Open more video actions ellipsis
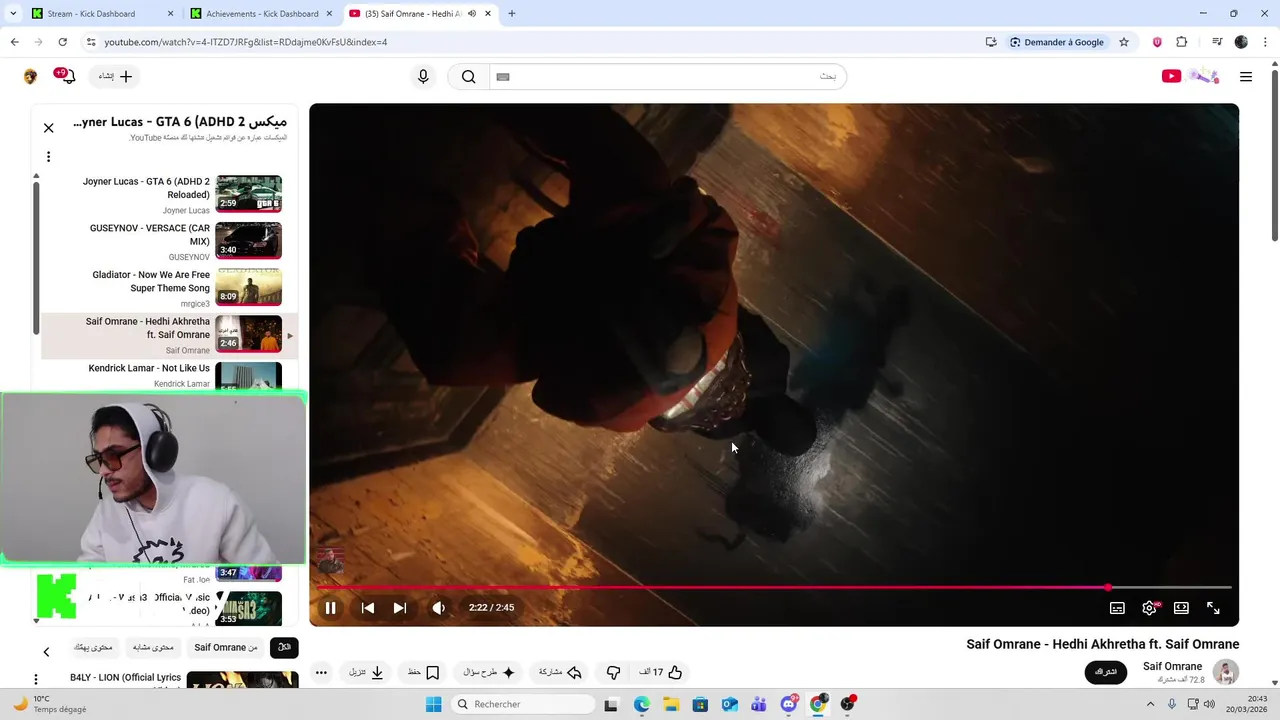This screenshot has width=1280, height=720. [321, 673]
